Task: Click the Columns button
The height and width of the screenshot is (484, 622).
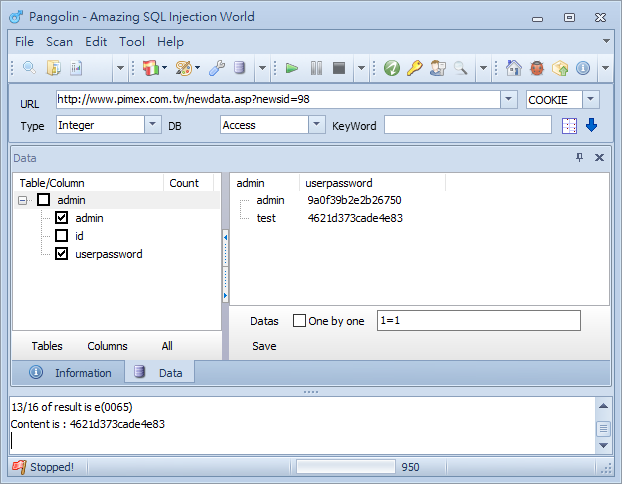Action: click(x=107, y=346)
